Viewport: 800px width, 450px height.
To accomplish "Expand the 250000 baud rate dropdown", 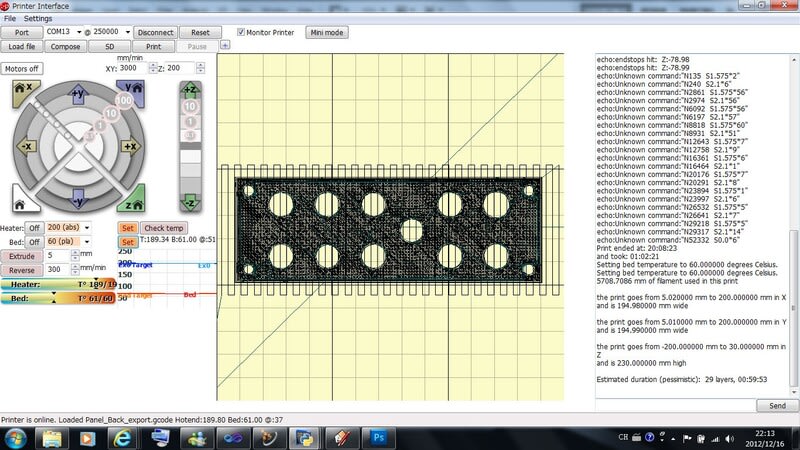I will coord(128,32).
